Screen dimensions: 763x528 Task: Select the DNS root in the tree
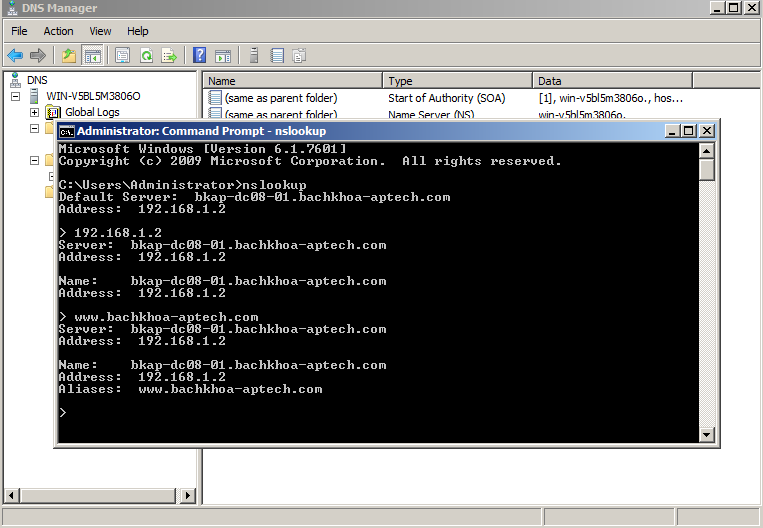pyautogui.click(x=37, y=80)
